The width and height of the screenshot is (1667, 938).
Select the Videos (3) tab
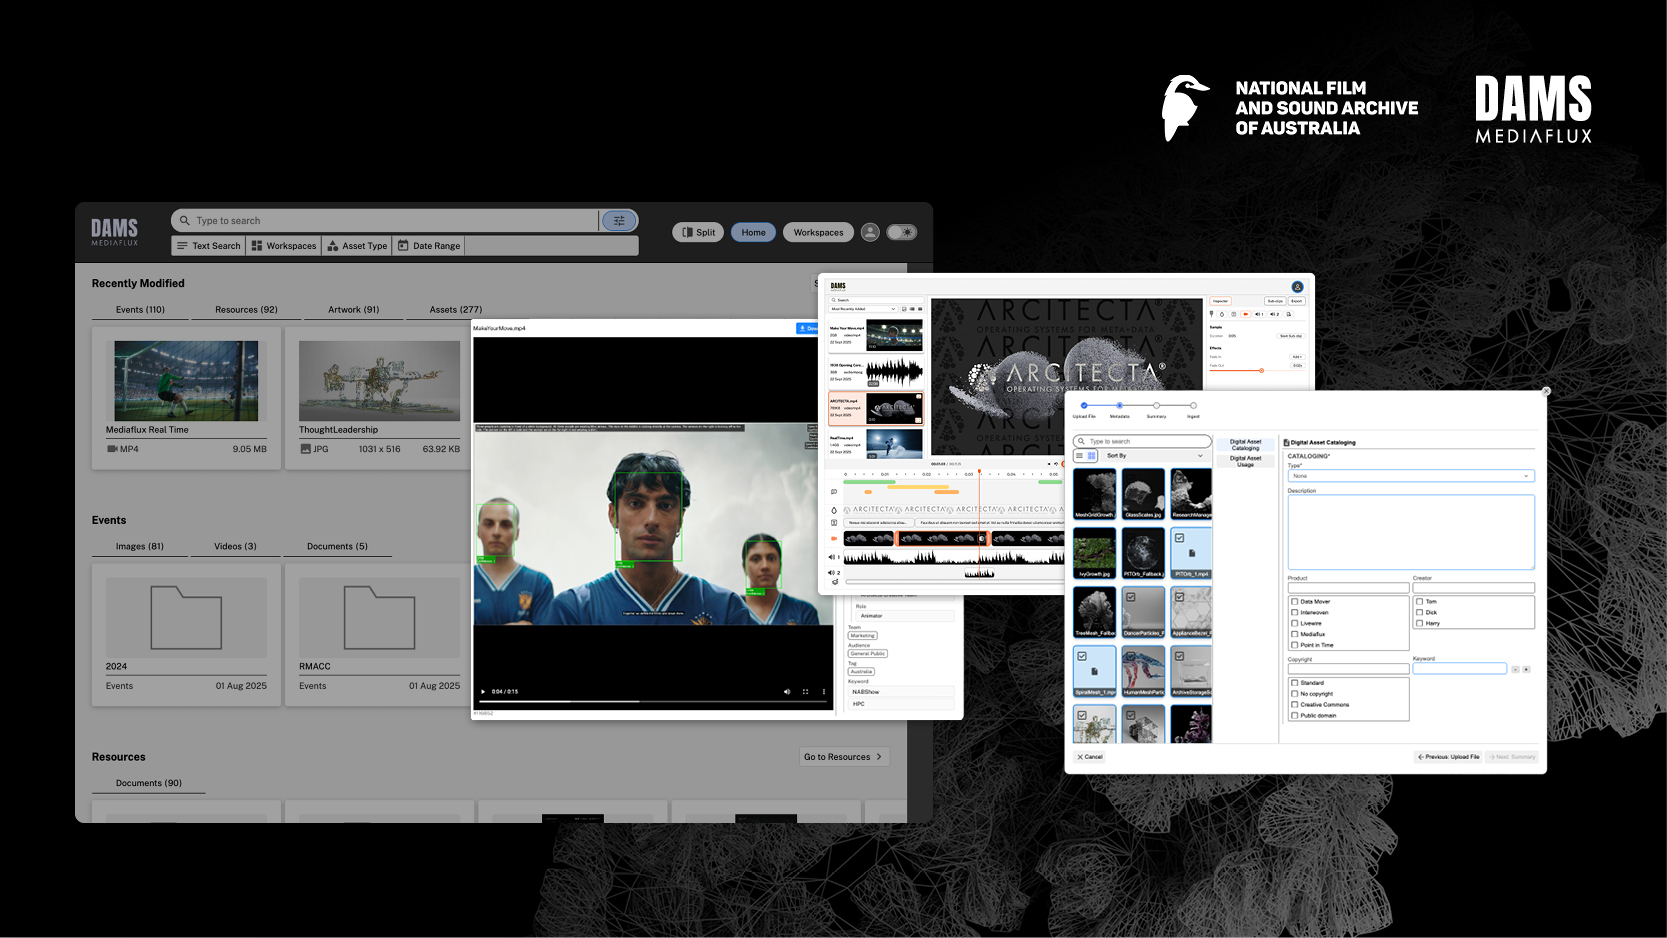coord(235,547)
